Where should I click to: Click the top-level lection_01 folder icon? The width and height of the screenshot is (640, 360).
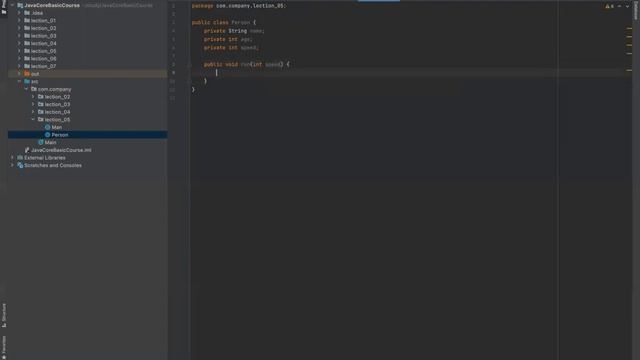click(x=27, y=20)
